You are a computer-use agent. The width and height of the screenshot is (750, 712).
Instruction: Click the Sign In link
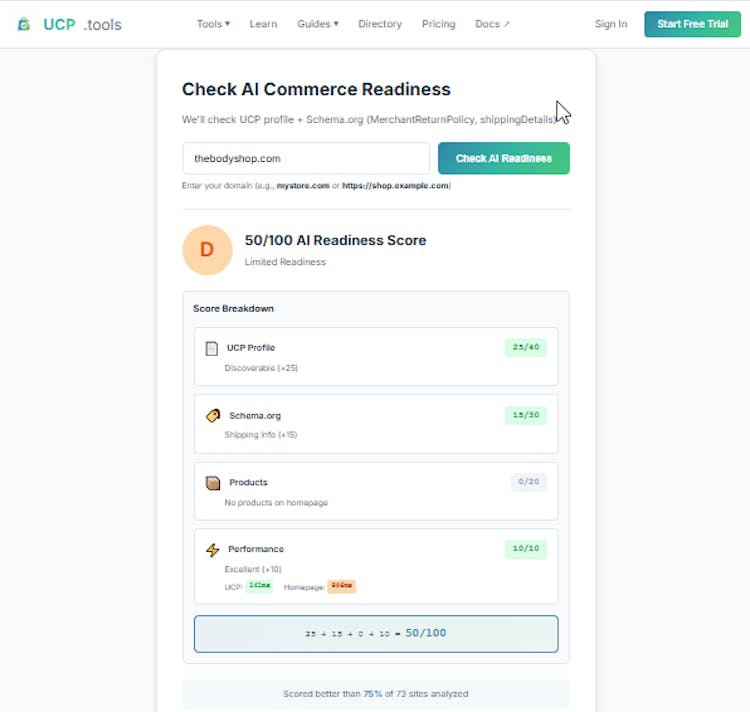coord(611,24)
